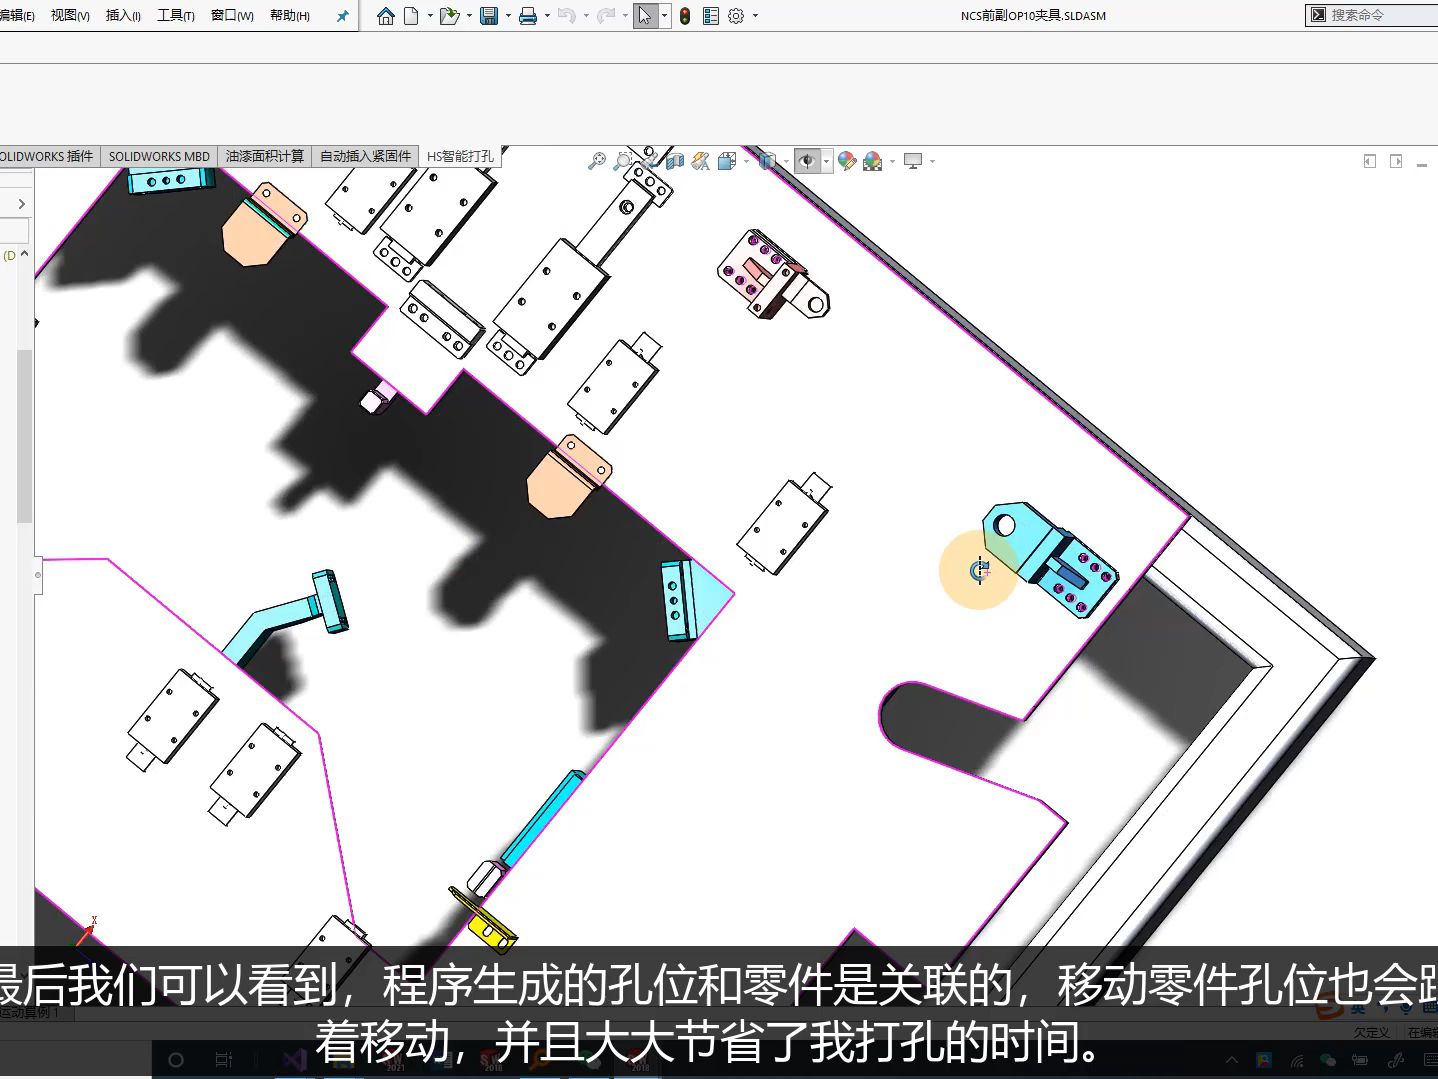
Task: Select the Zoom to Fit tool
Action: [x=598, y=160]
